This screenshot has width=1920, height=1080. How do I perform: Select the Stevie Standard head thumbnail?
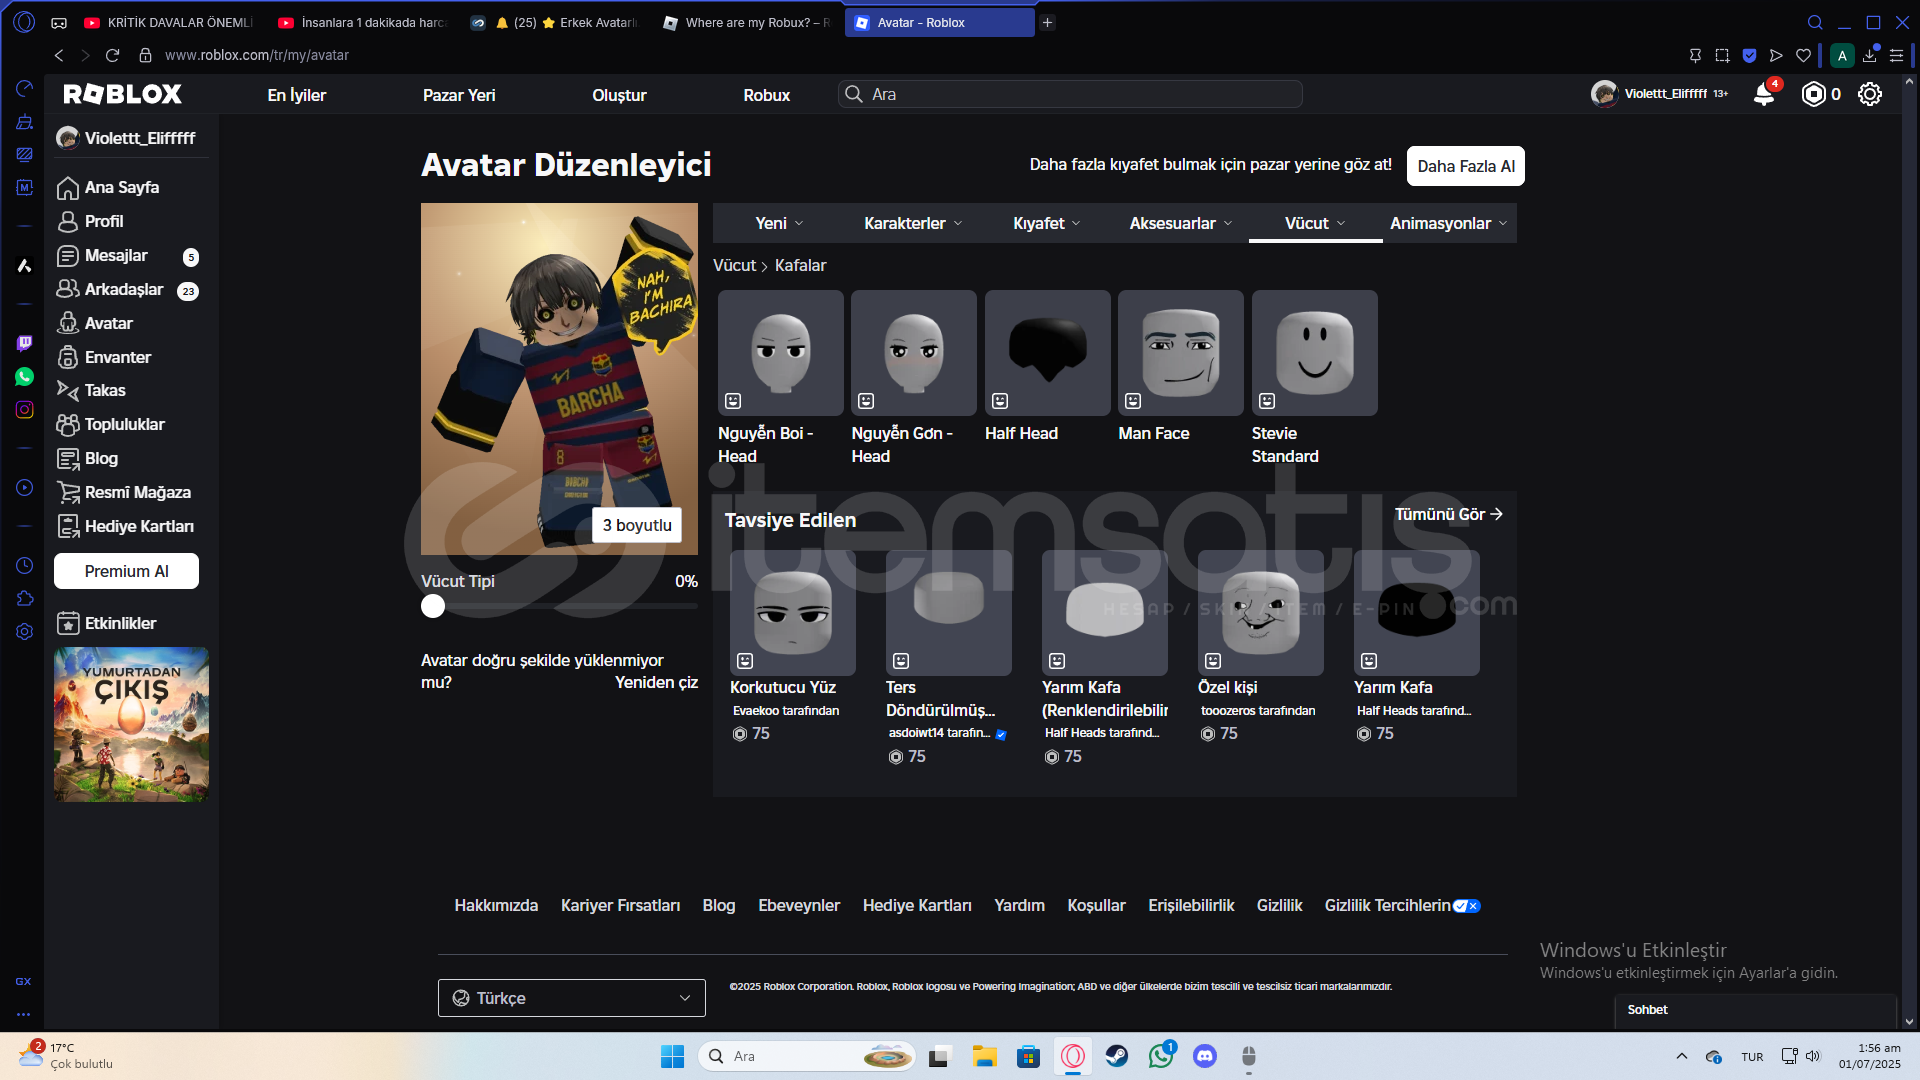(1315, 353)
